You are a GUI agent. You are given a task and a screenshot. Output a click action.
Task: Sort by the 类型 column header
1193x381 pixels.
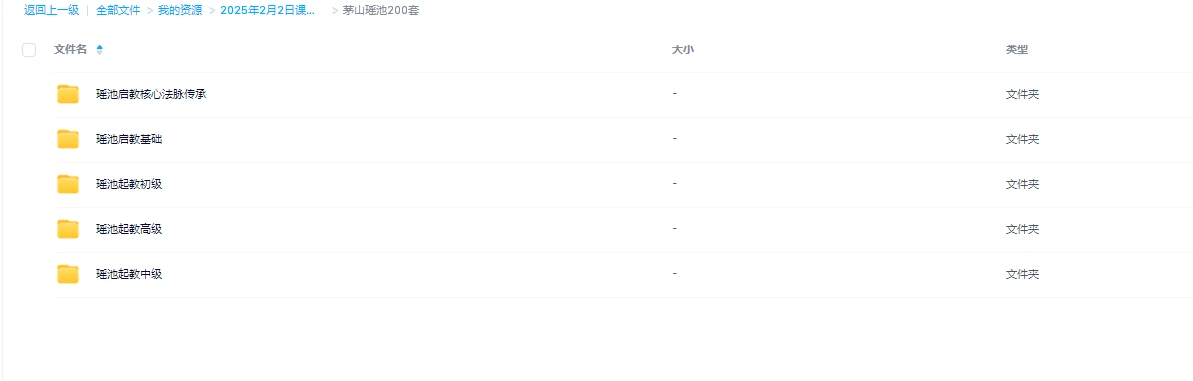click(1016, 49)
